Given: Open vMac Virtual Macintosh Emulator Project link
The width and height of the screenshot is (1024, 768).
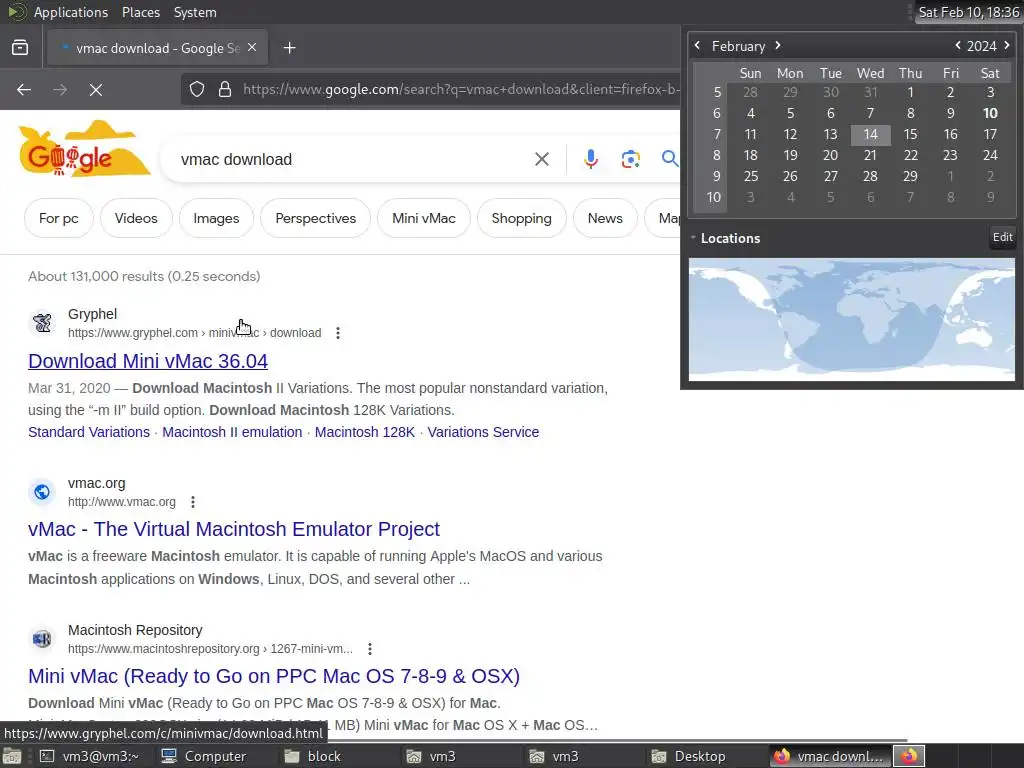Looking at the screenshot, I should click(234, 529).
